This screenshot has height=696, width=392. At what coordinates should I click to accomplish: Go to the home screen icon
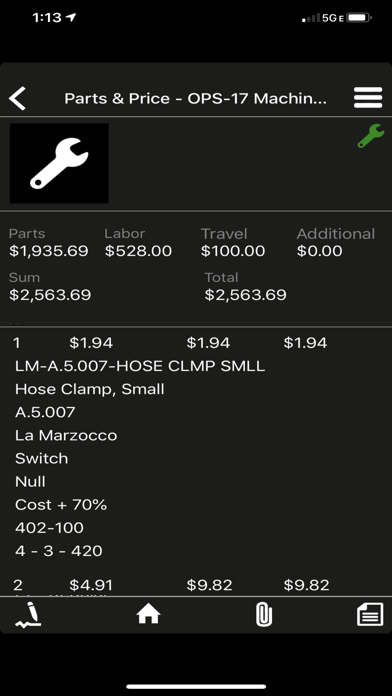click(x=148, y=615)
